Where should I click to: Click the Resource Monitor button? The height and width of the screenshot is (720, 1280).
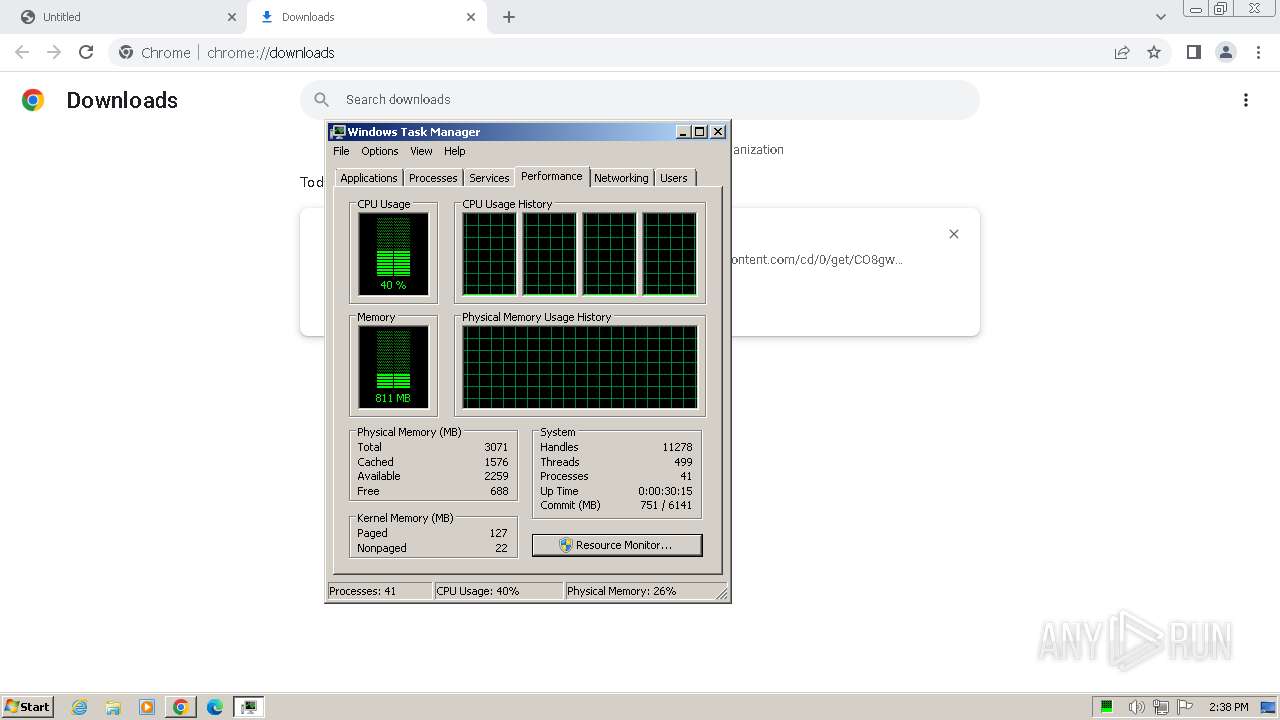point(617,545)
